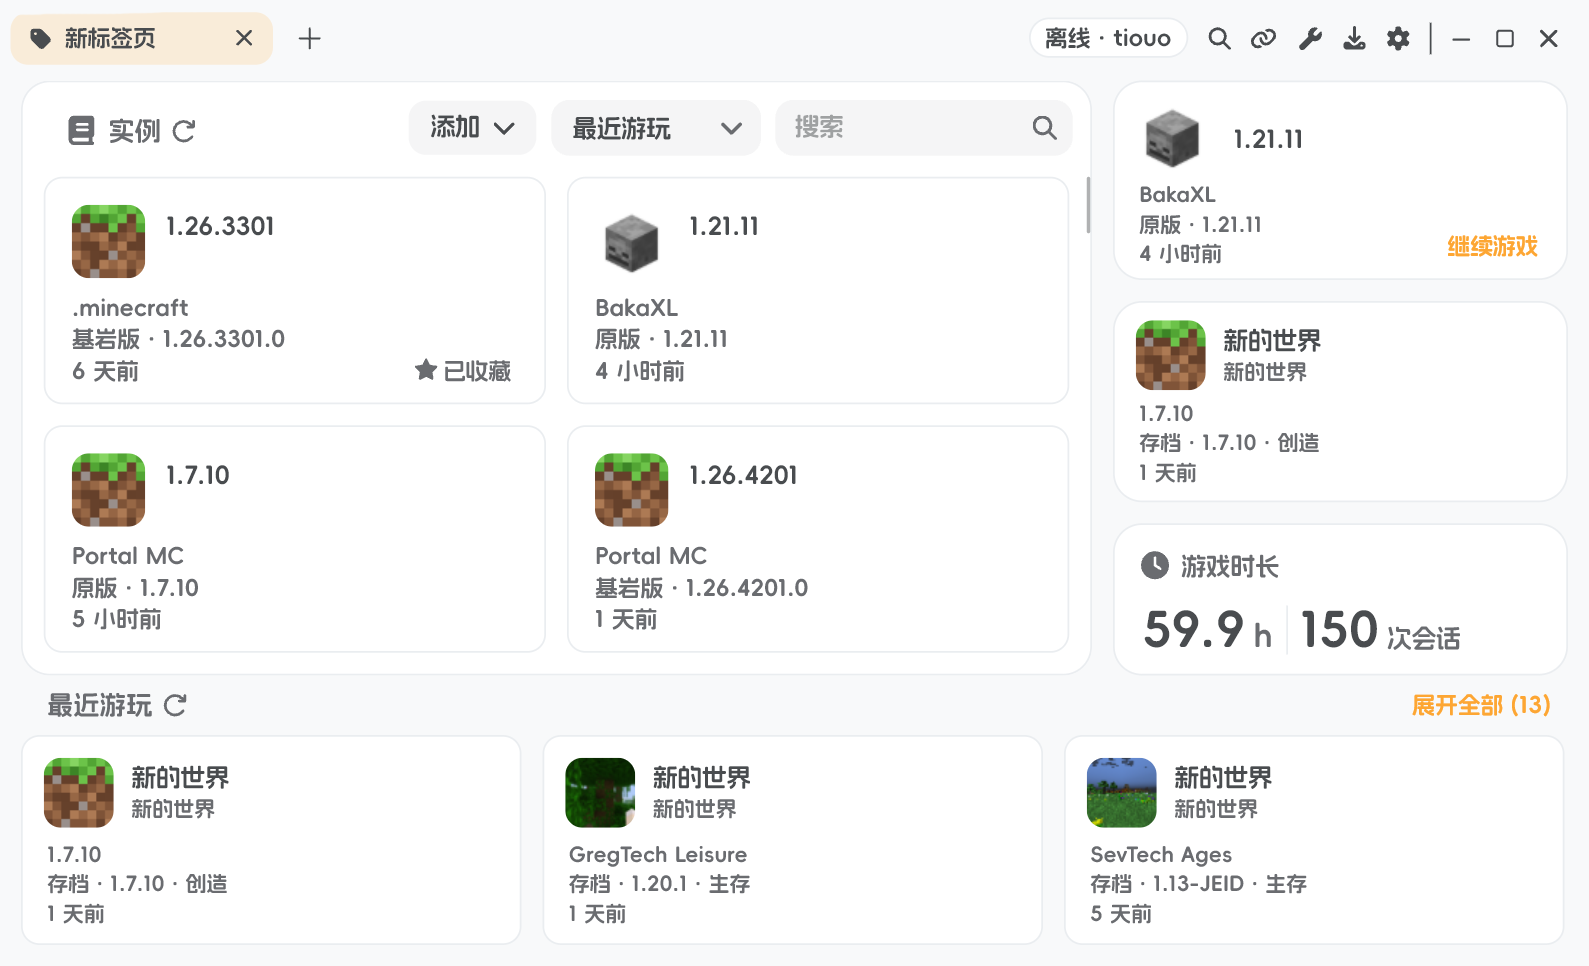1589x966 pixels.
Task: Add a new tab with the plus icon
Action: [310, 39]
